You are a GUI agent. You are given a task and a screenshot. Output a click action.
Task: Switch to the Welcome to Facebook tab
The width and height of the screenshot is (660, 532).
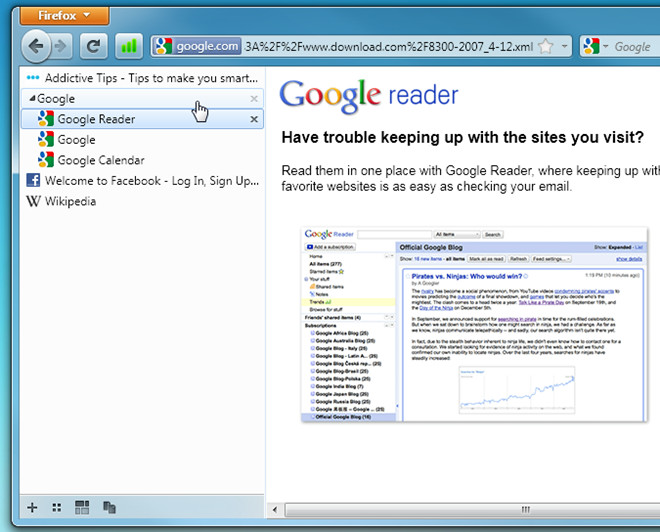pos(142,181)
